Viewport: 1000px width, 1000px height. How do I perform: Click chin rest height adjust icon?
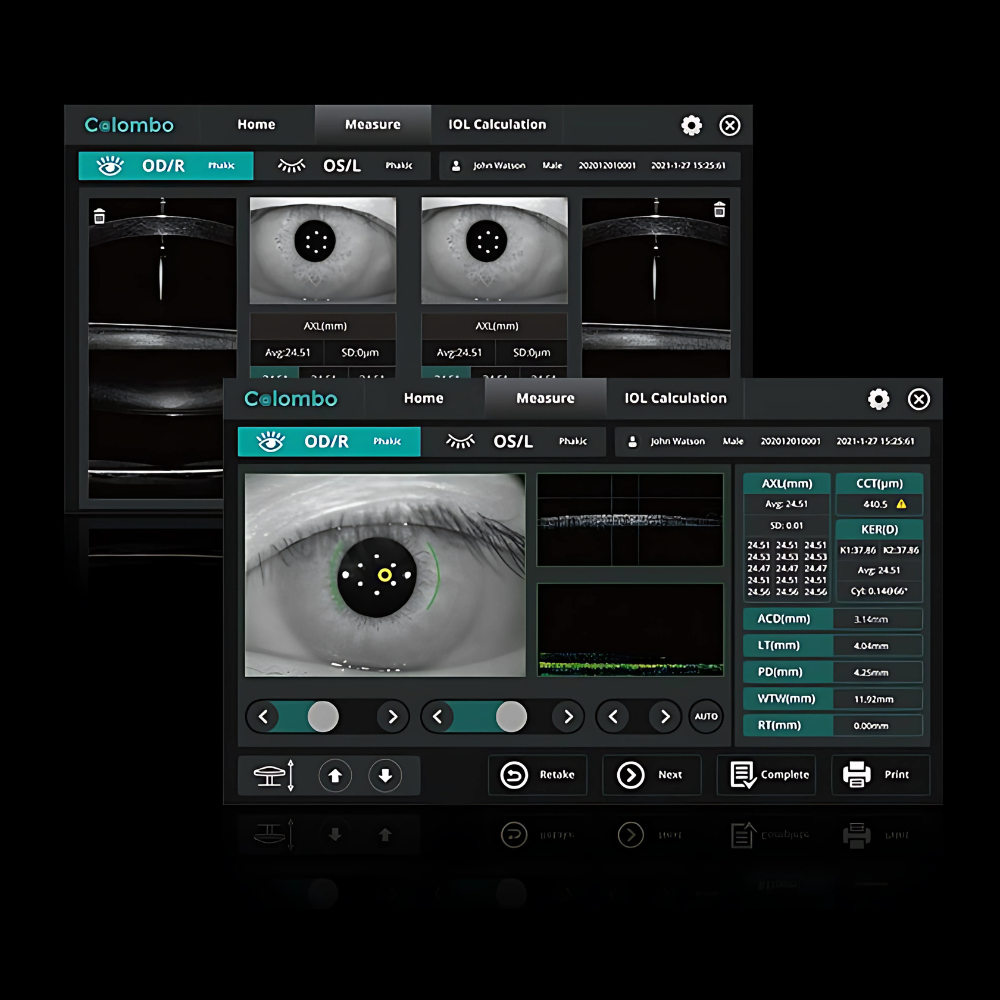point(275,776)
